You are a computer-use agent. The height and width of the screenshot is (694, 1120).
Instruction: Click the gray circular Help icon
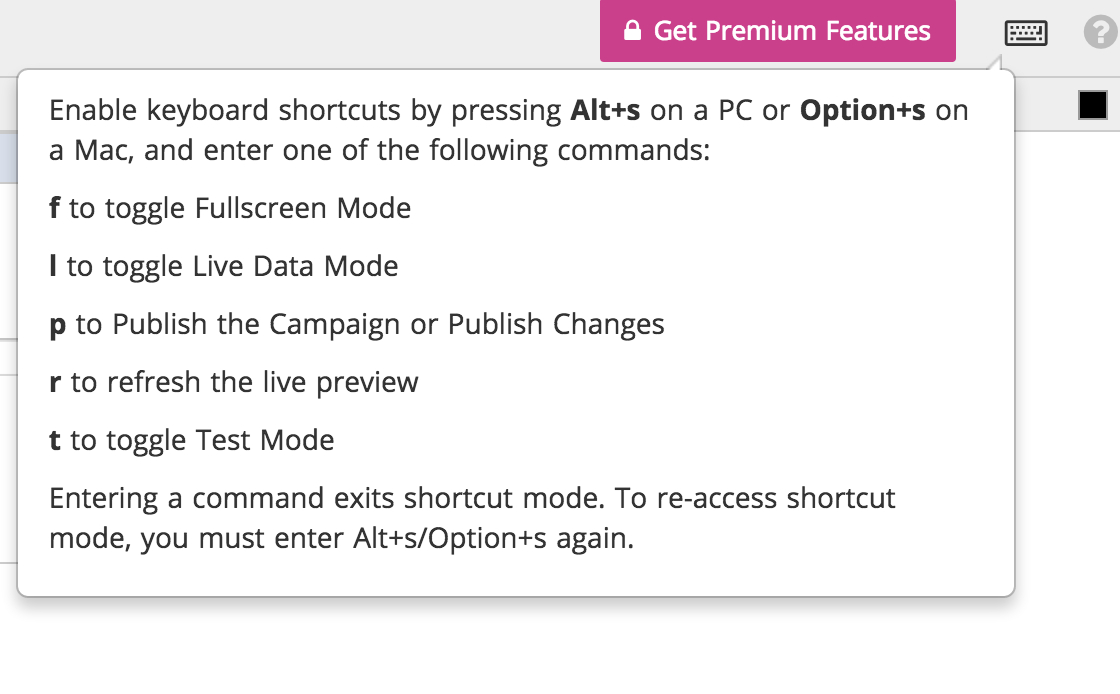[1099, 31]
